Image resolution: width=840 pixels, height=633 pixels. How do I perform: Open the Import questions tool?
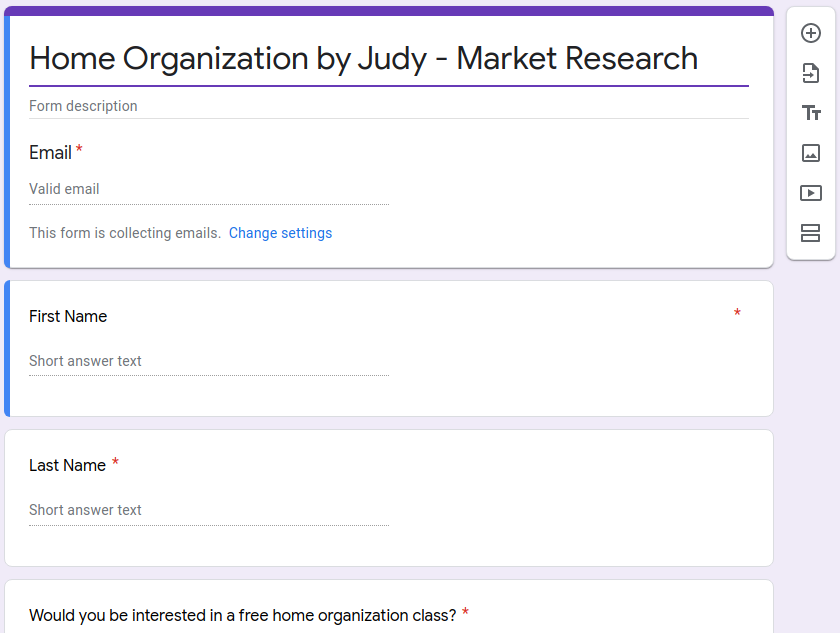coord(811,73)
